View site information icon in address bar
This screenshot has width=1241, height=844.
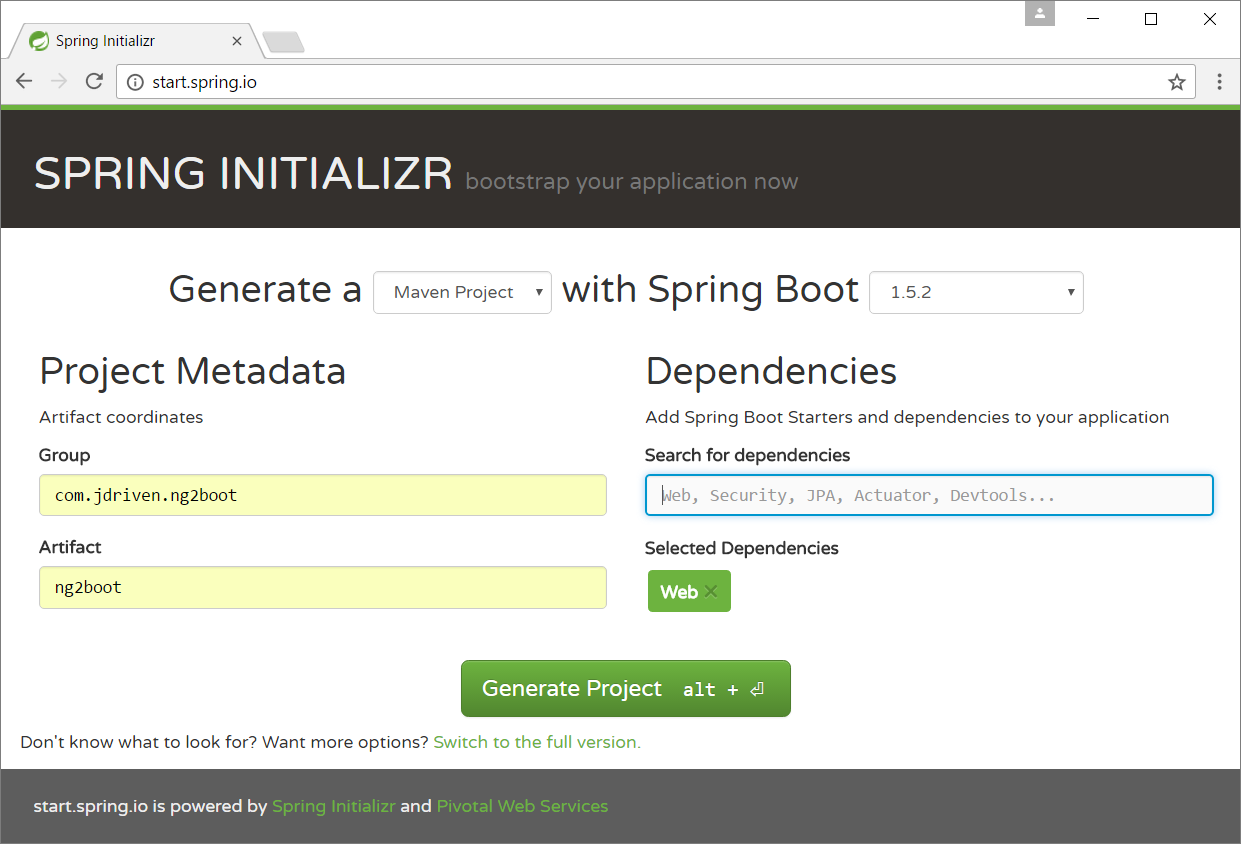point(135,82)
